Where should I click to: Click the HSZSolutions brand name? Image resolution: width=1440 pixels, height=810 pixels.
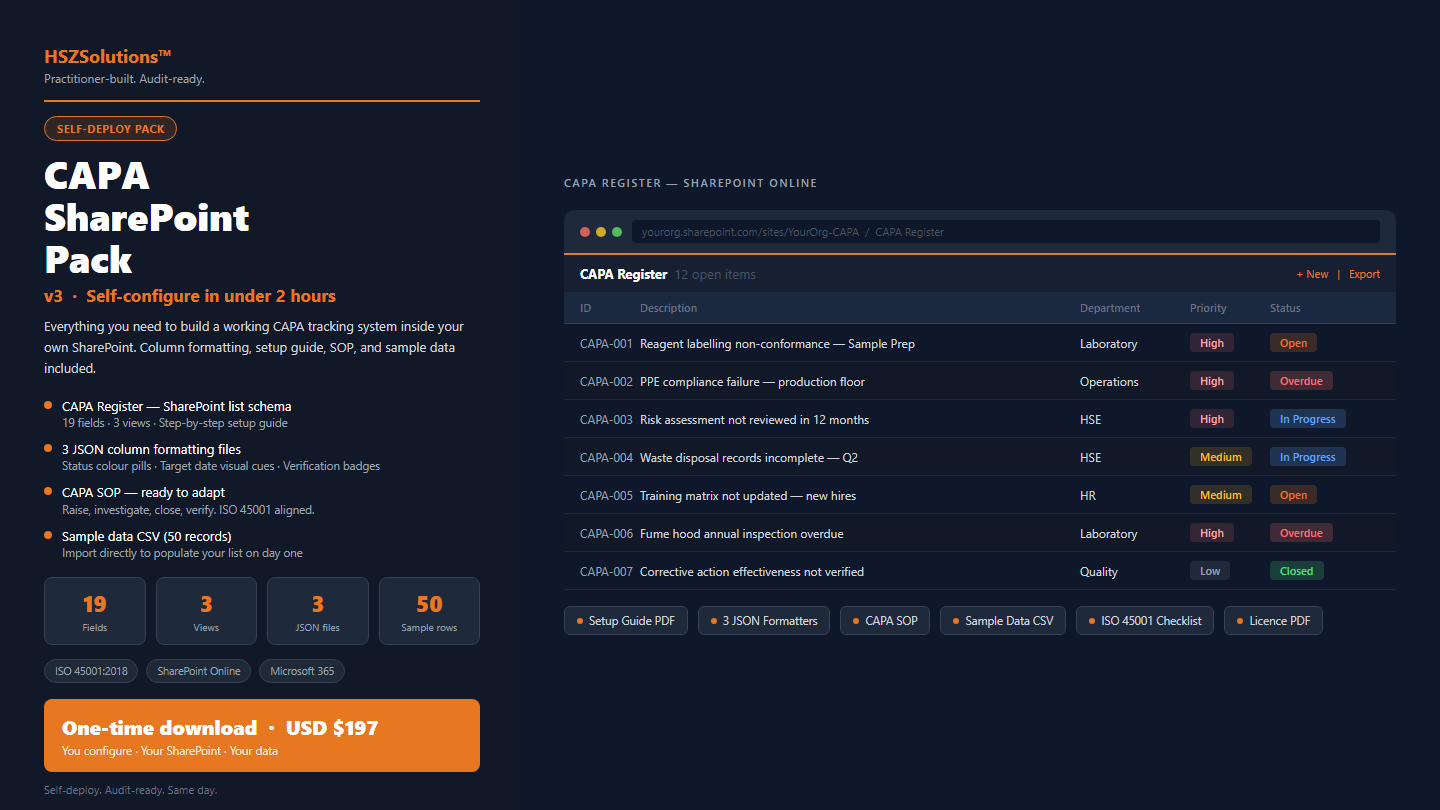[108, 57]
